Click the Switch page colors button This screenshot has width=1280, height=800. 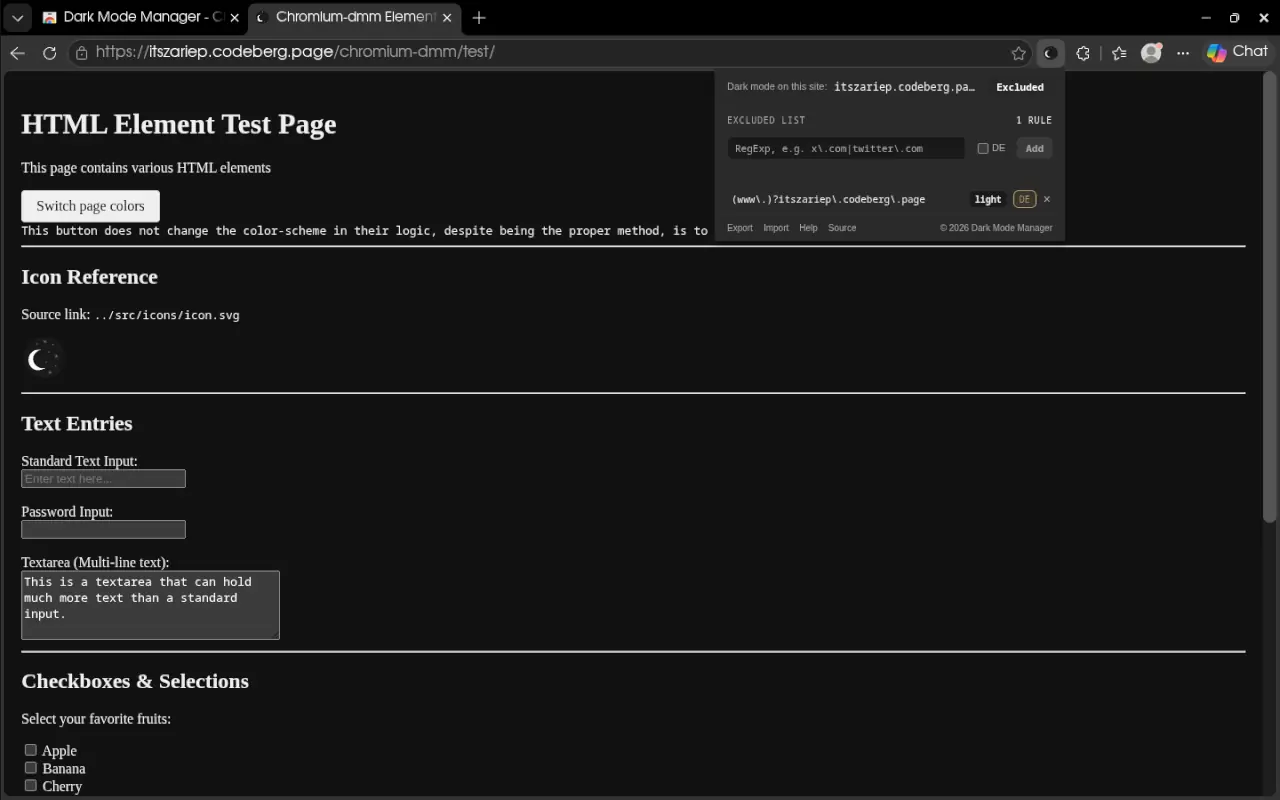(90, 206)
